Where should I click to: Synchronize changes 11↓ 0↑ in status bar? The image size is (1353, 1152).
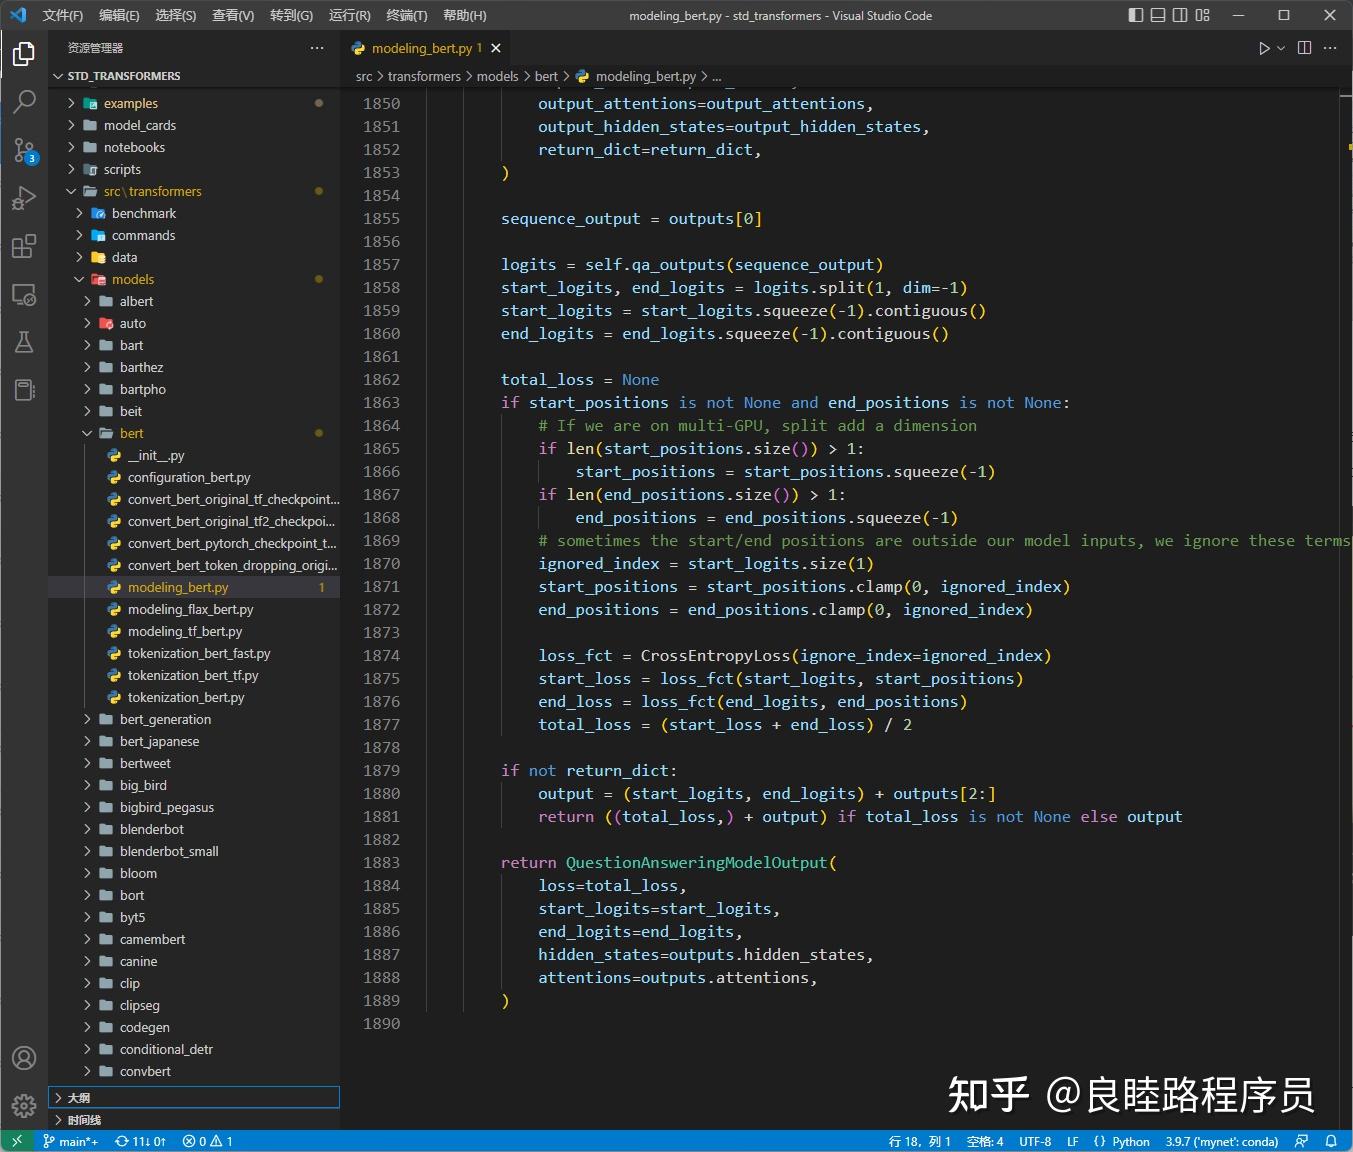(x=141, y=1141)
